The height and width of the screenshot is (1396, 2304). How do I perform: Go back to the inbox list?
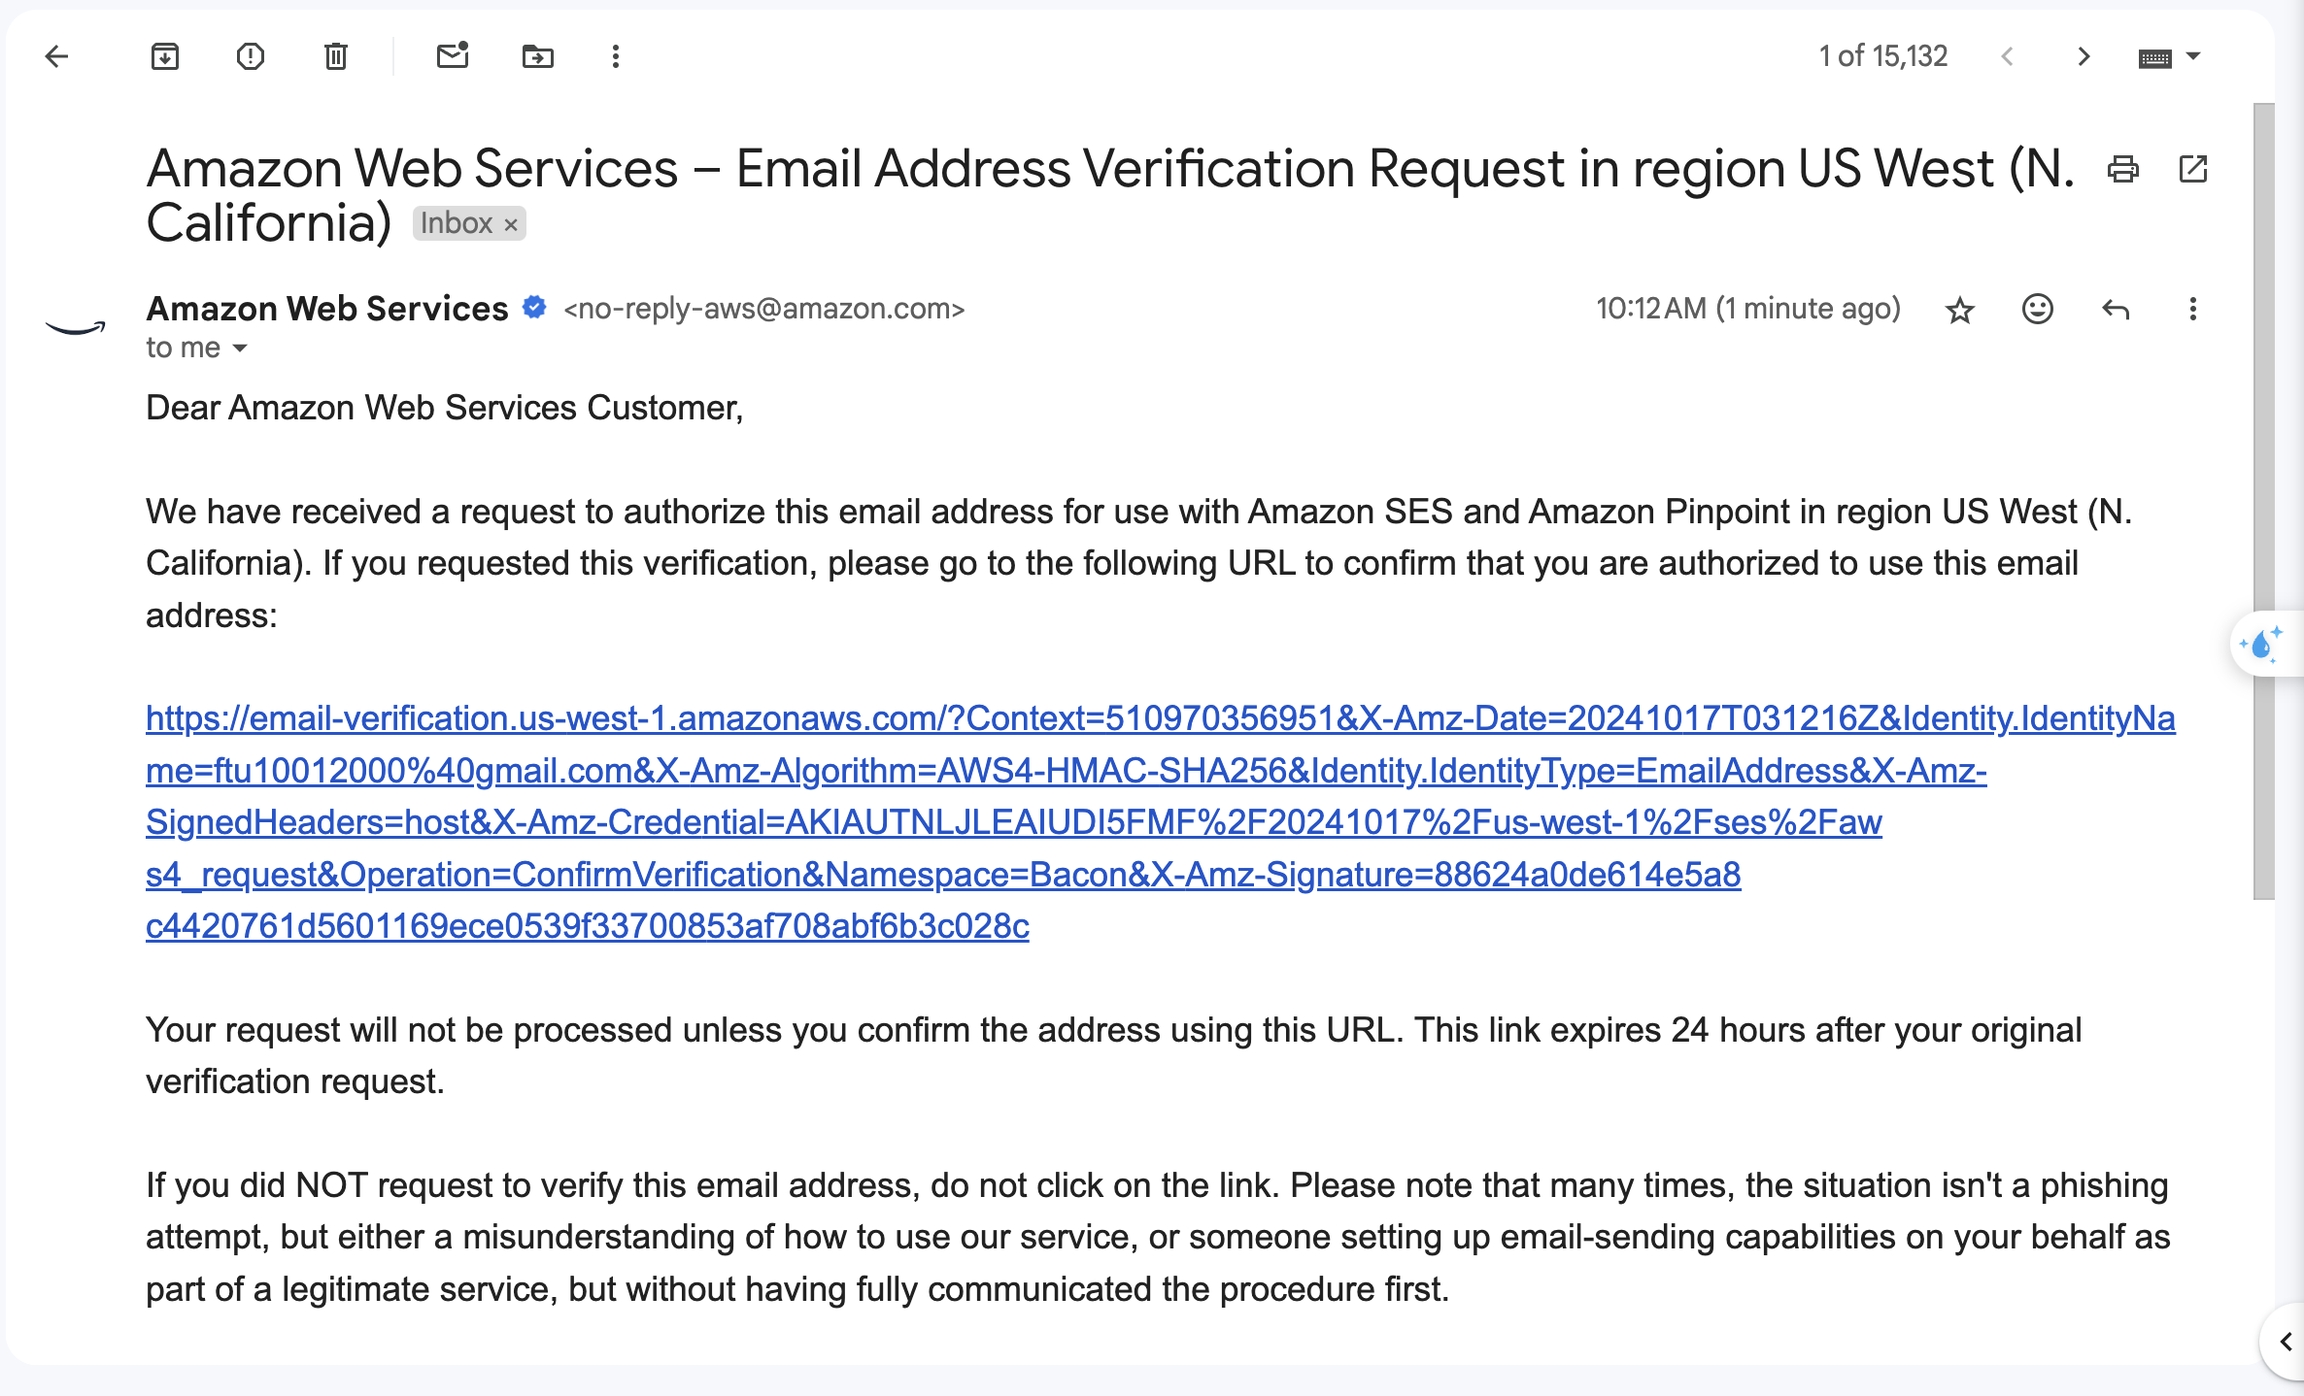click(x=57, y=57)
